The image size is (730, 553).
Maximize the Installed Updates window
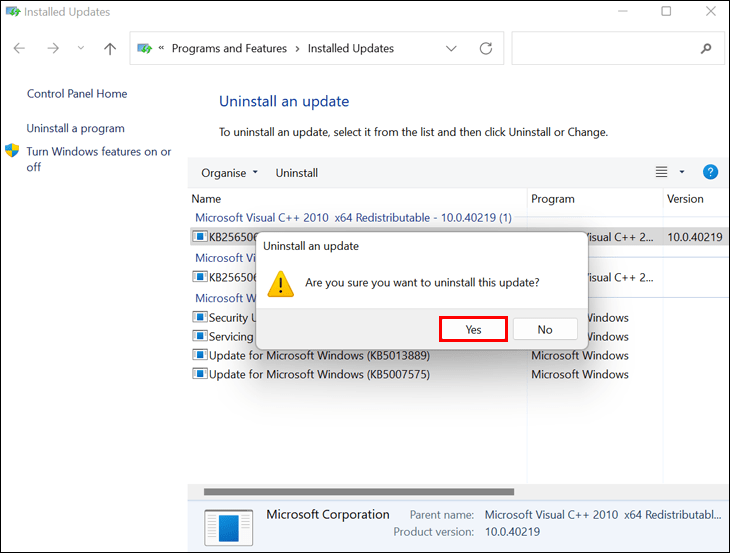tap(666, 11)
